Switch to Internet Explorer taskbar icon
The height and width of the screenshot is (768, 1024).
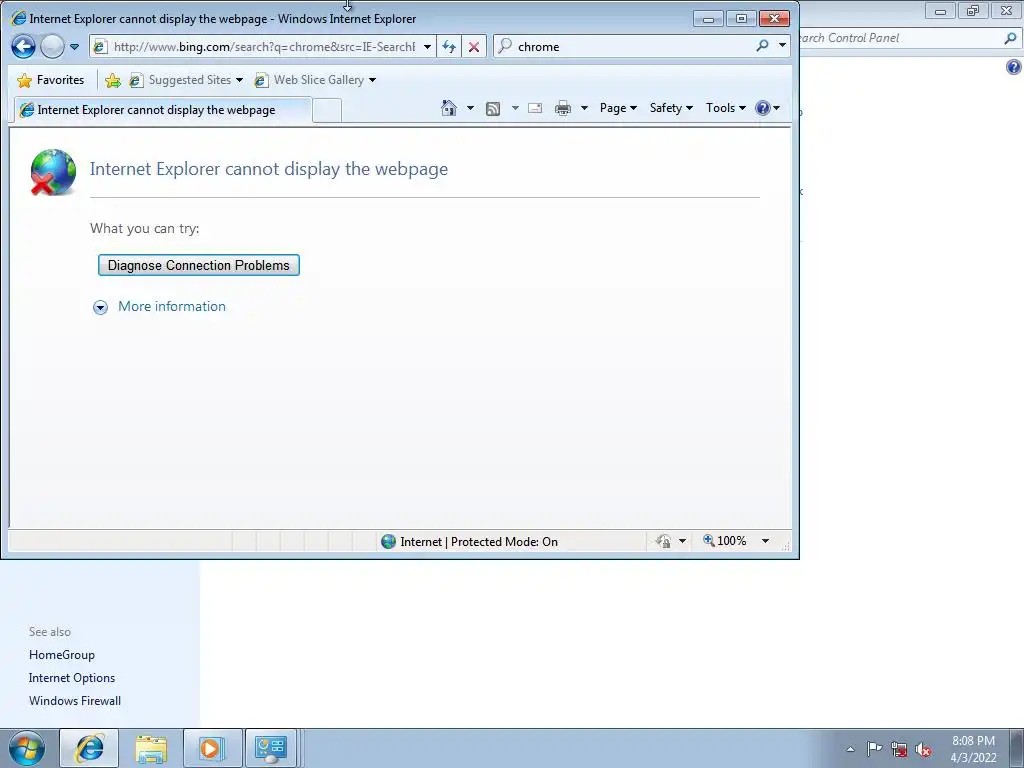click(89, 748)
